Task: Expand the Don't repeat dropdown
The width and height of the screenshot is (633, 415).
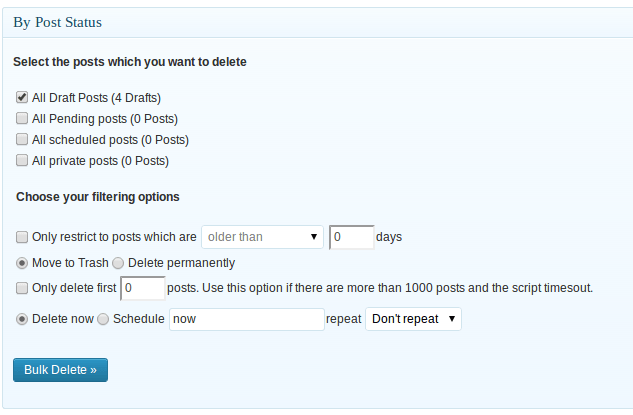Action: point(413,319)
